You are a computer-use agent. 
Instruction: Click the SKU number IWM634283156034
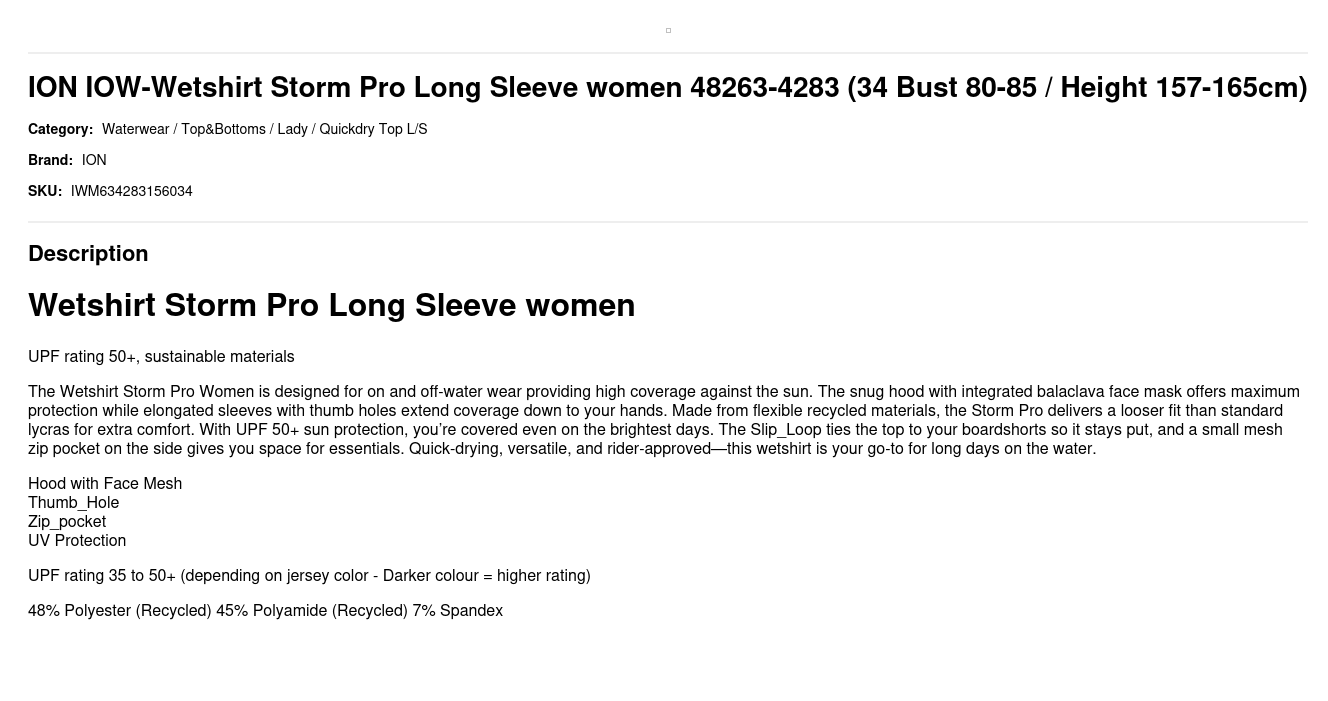point(131,191)
